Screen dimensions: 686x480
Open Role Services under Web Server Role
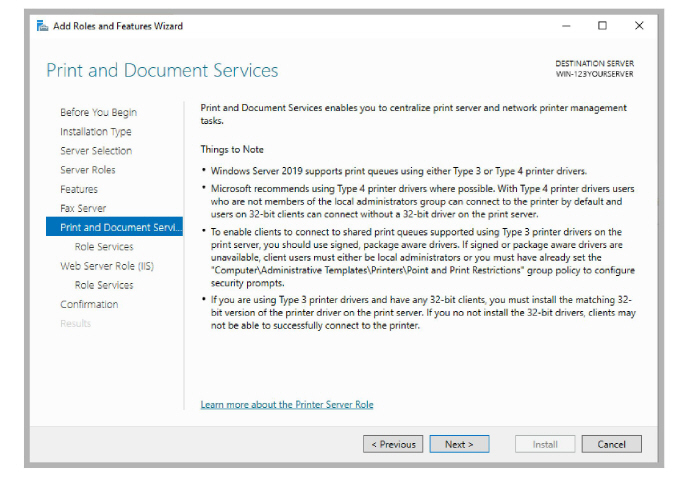coord(104,285)
